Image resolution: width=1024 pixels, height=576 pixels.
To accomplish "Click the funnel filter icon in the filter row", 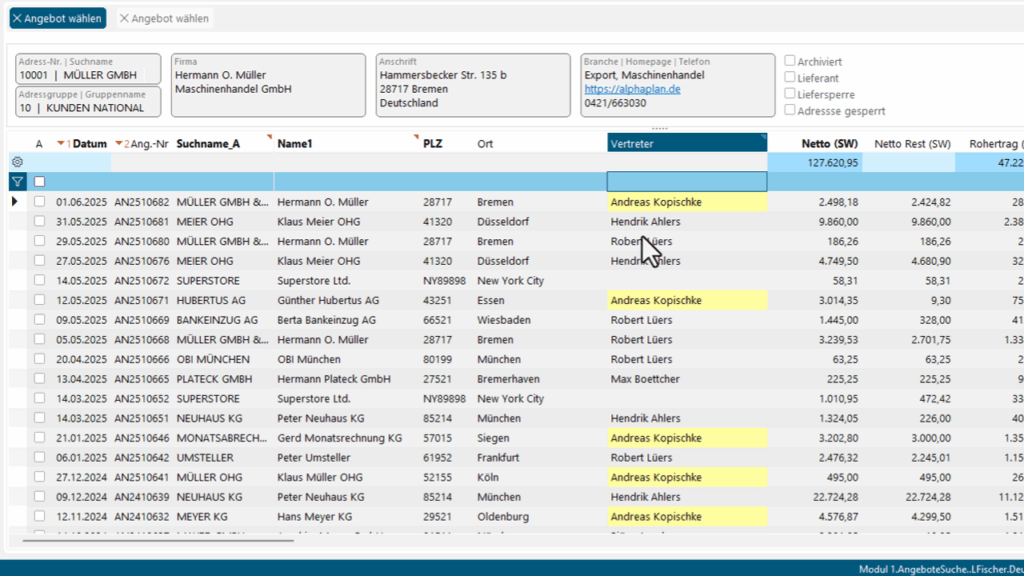I will click(x=17, y=182).
